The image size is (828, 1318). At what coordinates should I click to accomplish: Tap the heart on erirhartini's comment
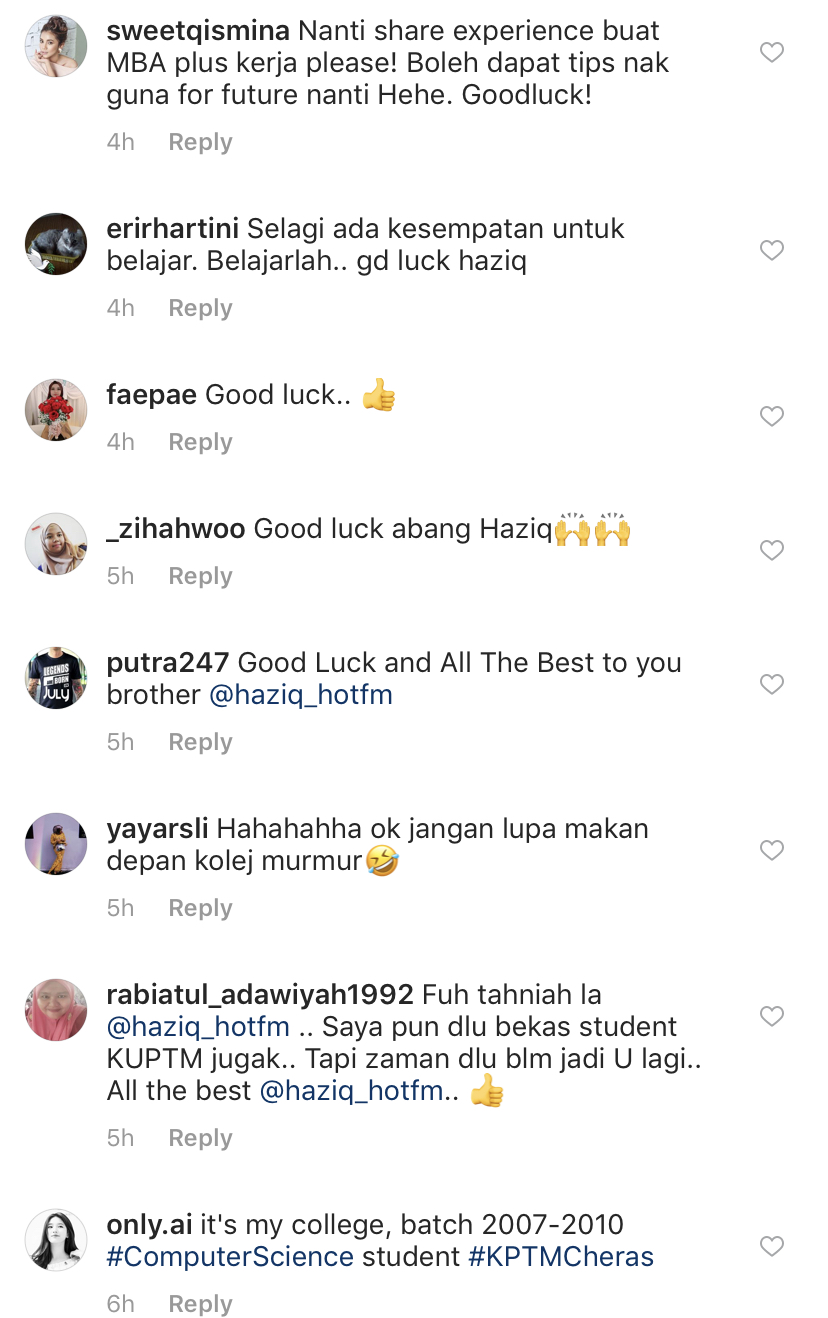772,250
